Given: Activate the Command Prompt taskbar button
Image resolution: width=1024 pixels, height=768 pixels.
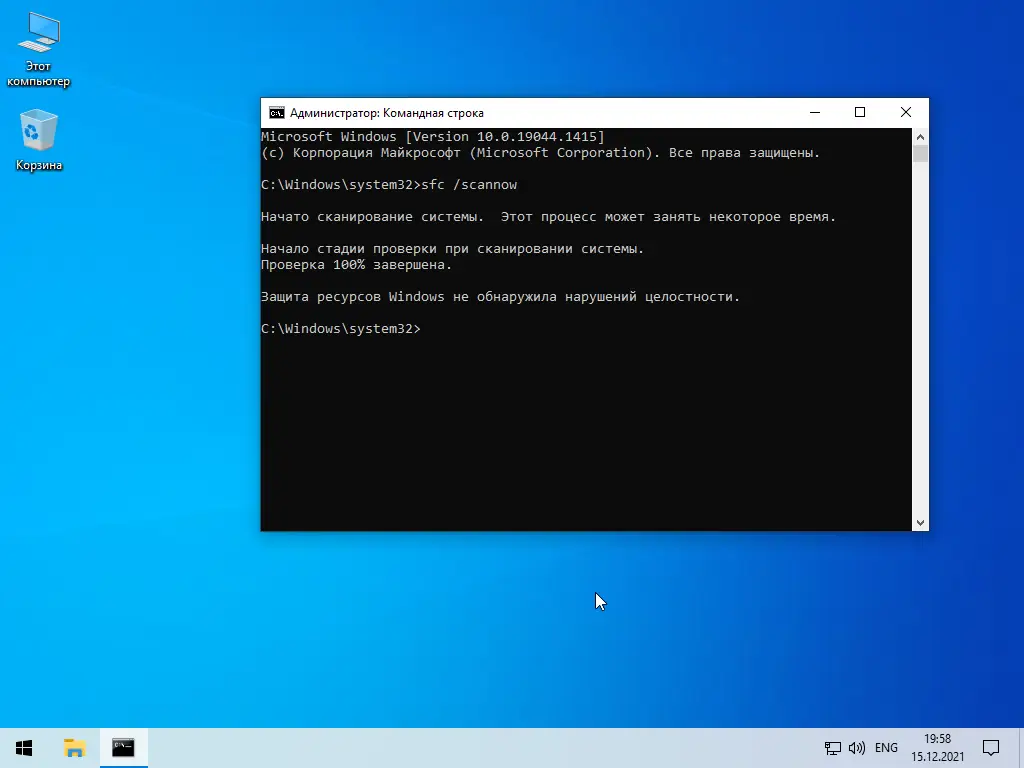Looking at the screenshot, I should [x=123, y=748].
